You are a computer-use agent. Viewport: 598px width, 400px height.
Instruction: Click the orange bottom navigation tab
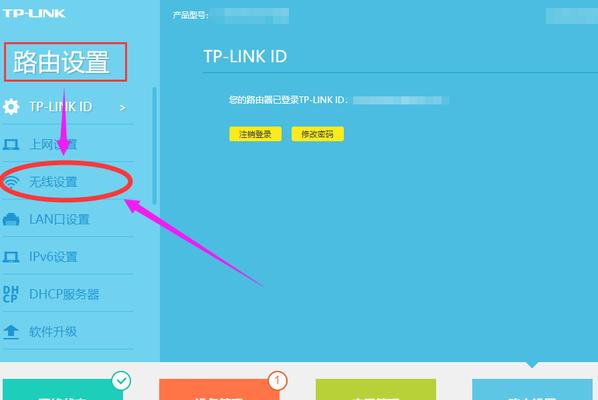(219, 389)
